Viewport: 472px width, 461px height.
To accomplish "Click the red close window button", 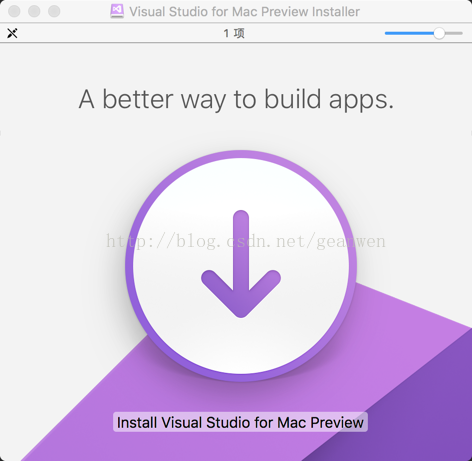I will click(x=14, y=11).
